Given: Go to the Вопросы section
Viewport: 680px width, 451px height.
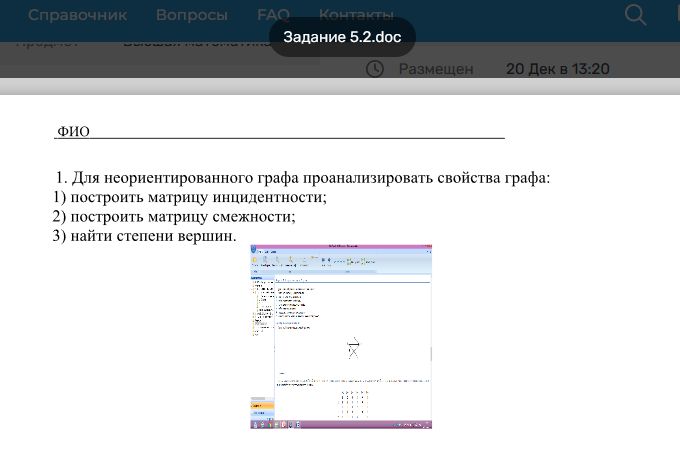Looking at the screenshot, I should pos(191,15).
